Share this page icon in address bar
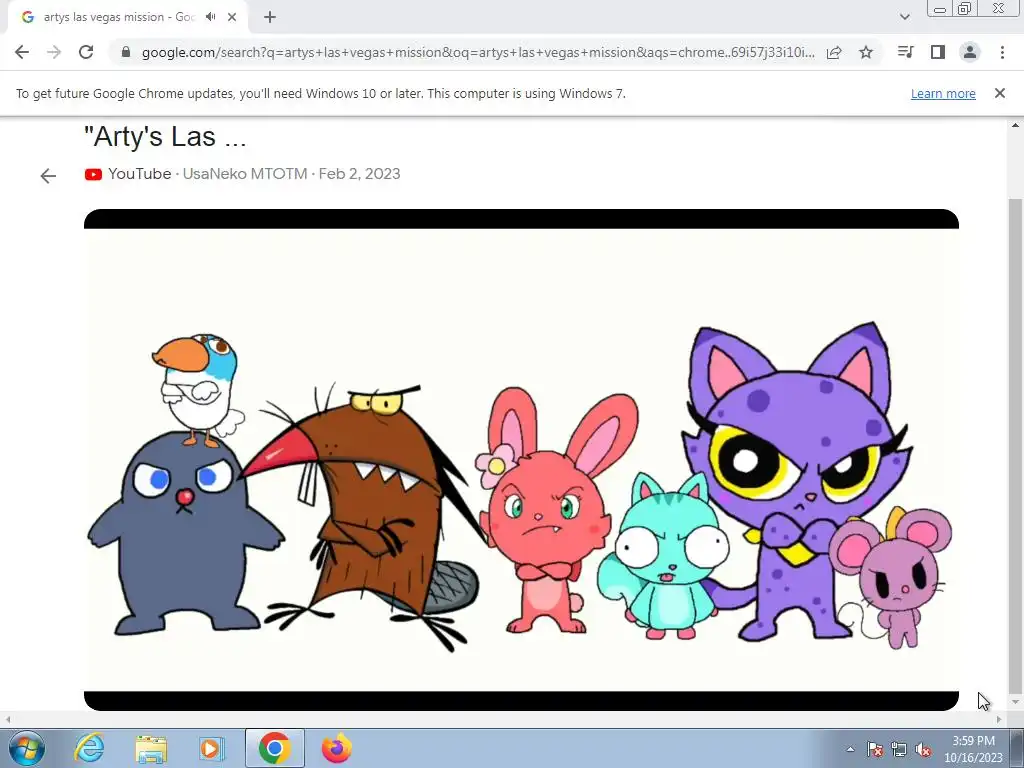The height and width of the screenshot is (768, 1024). (834, 52)
